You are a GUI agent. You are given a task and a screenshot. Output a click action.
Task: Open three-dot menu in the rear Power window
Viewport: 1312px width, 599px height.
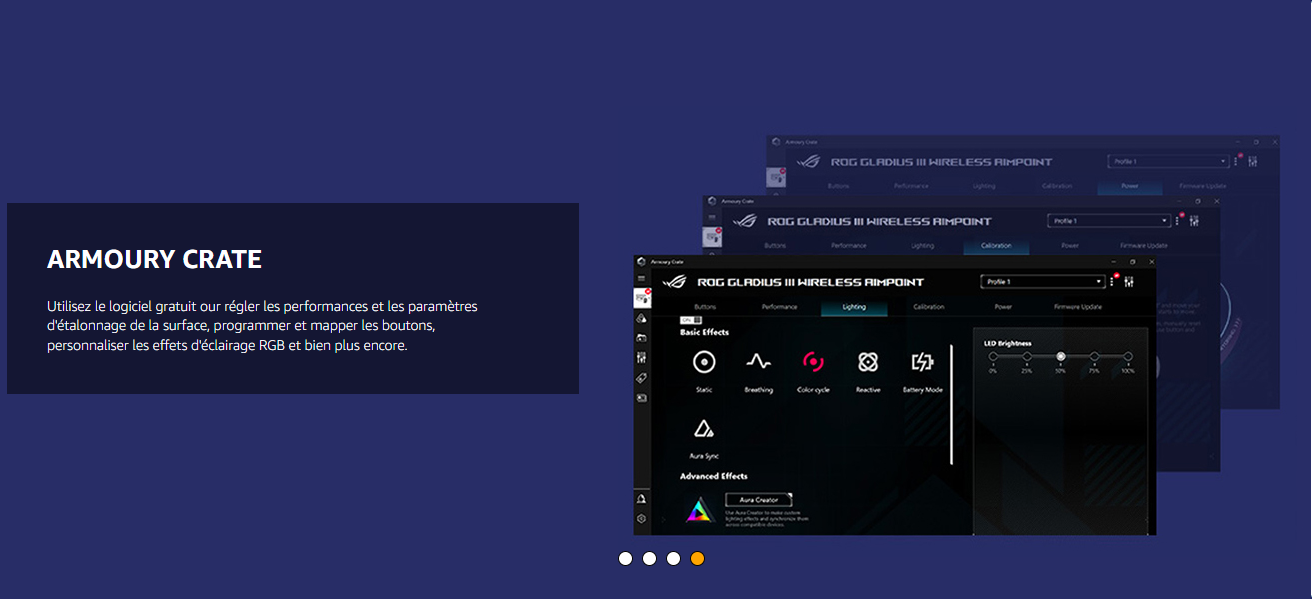(1237, 161)
